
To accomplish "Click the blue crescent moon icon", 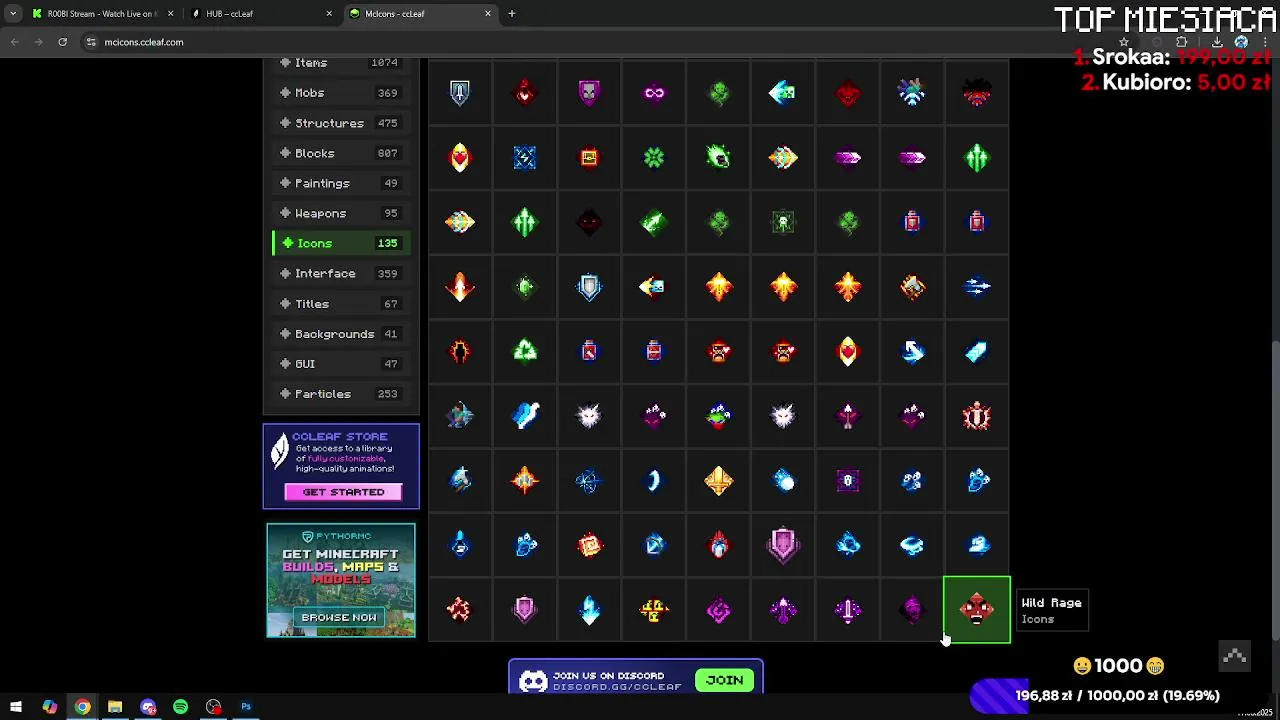I will (654, 481).
